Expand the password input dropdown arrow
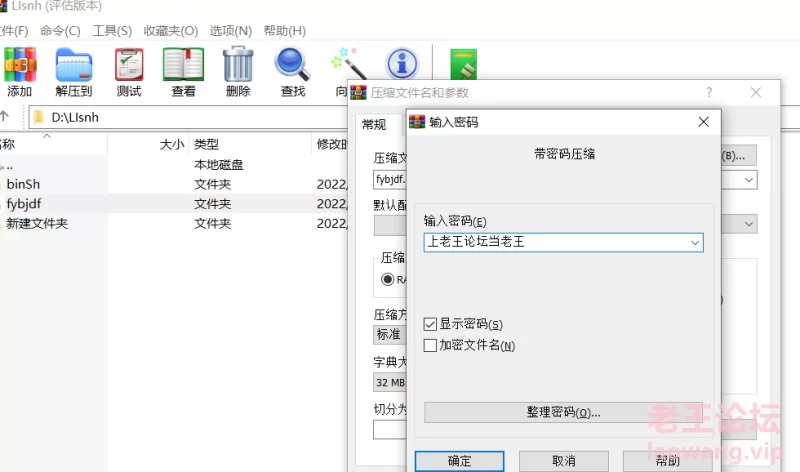Image resolution: width=800 pixels, height=472 pixels. [694, 243]
